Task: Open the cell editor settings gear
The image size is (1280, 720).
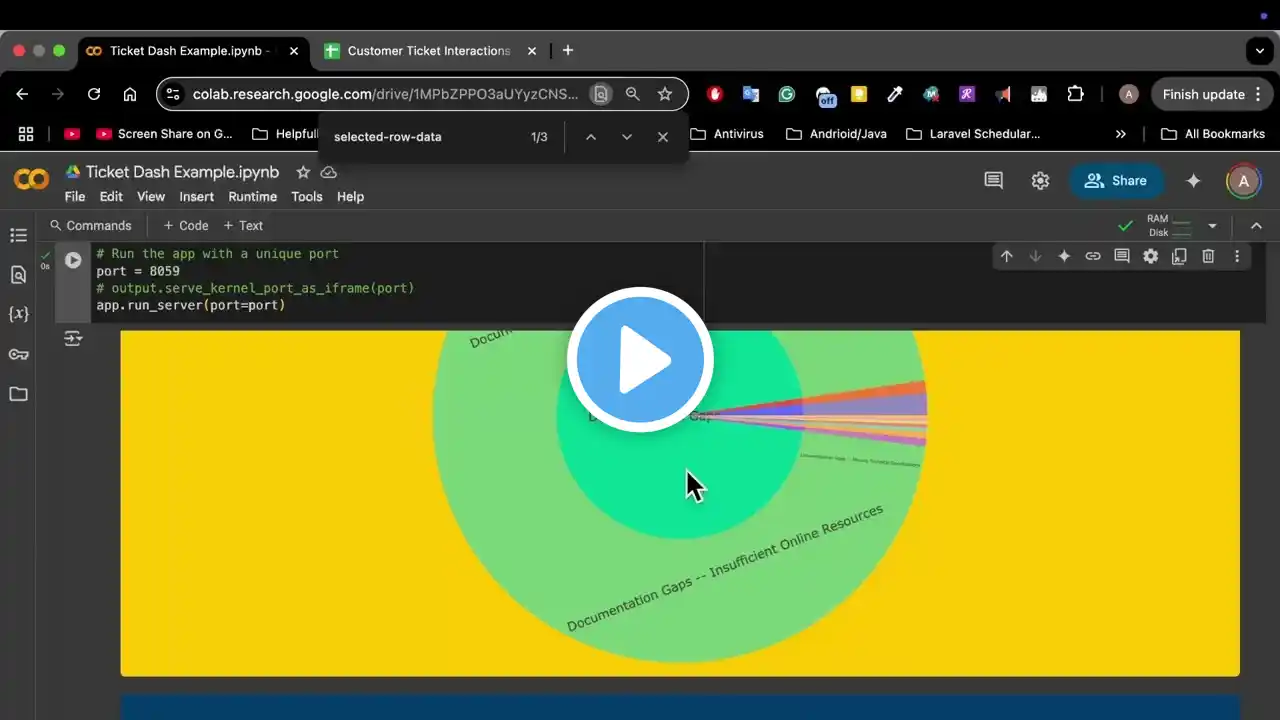Action: point(1150,256)
